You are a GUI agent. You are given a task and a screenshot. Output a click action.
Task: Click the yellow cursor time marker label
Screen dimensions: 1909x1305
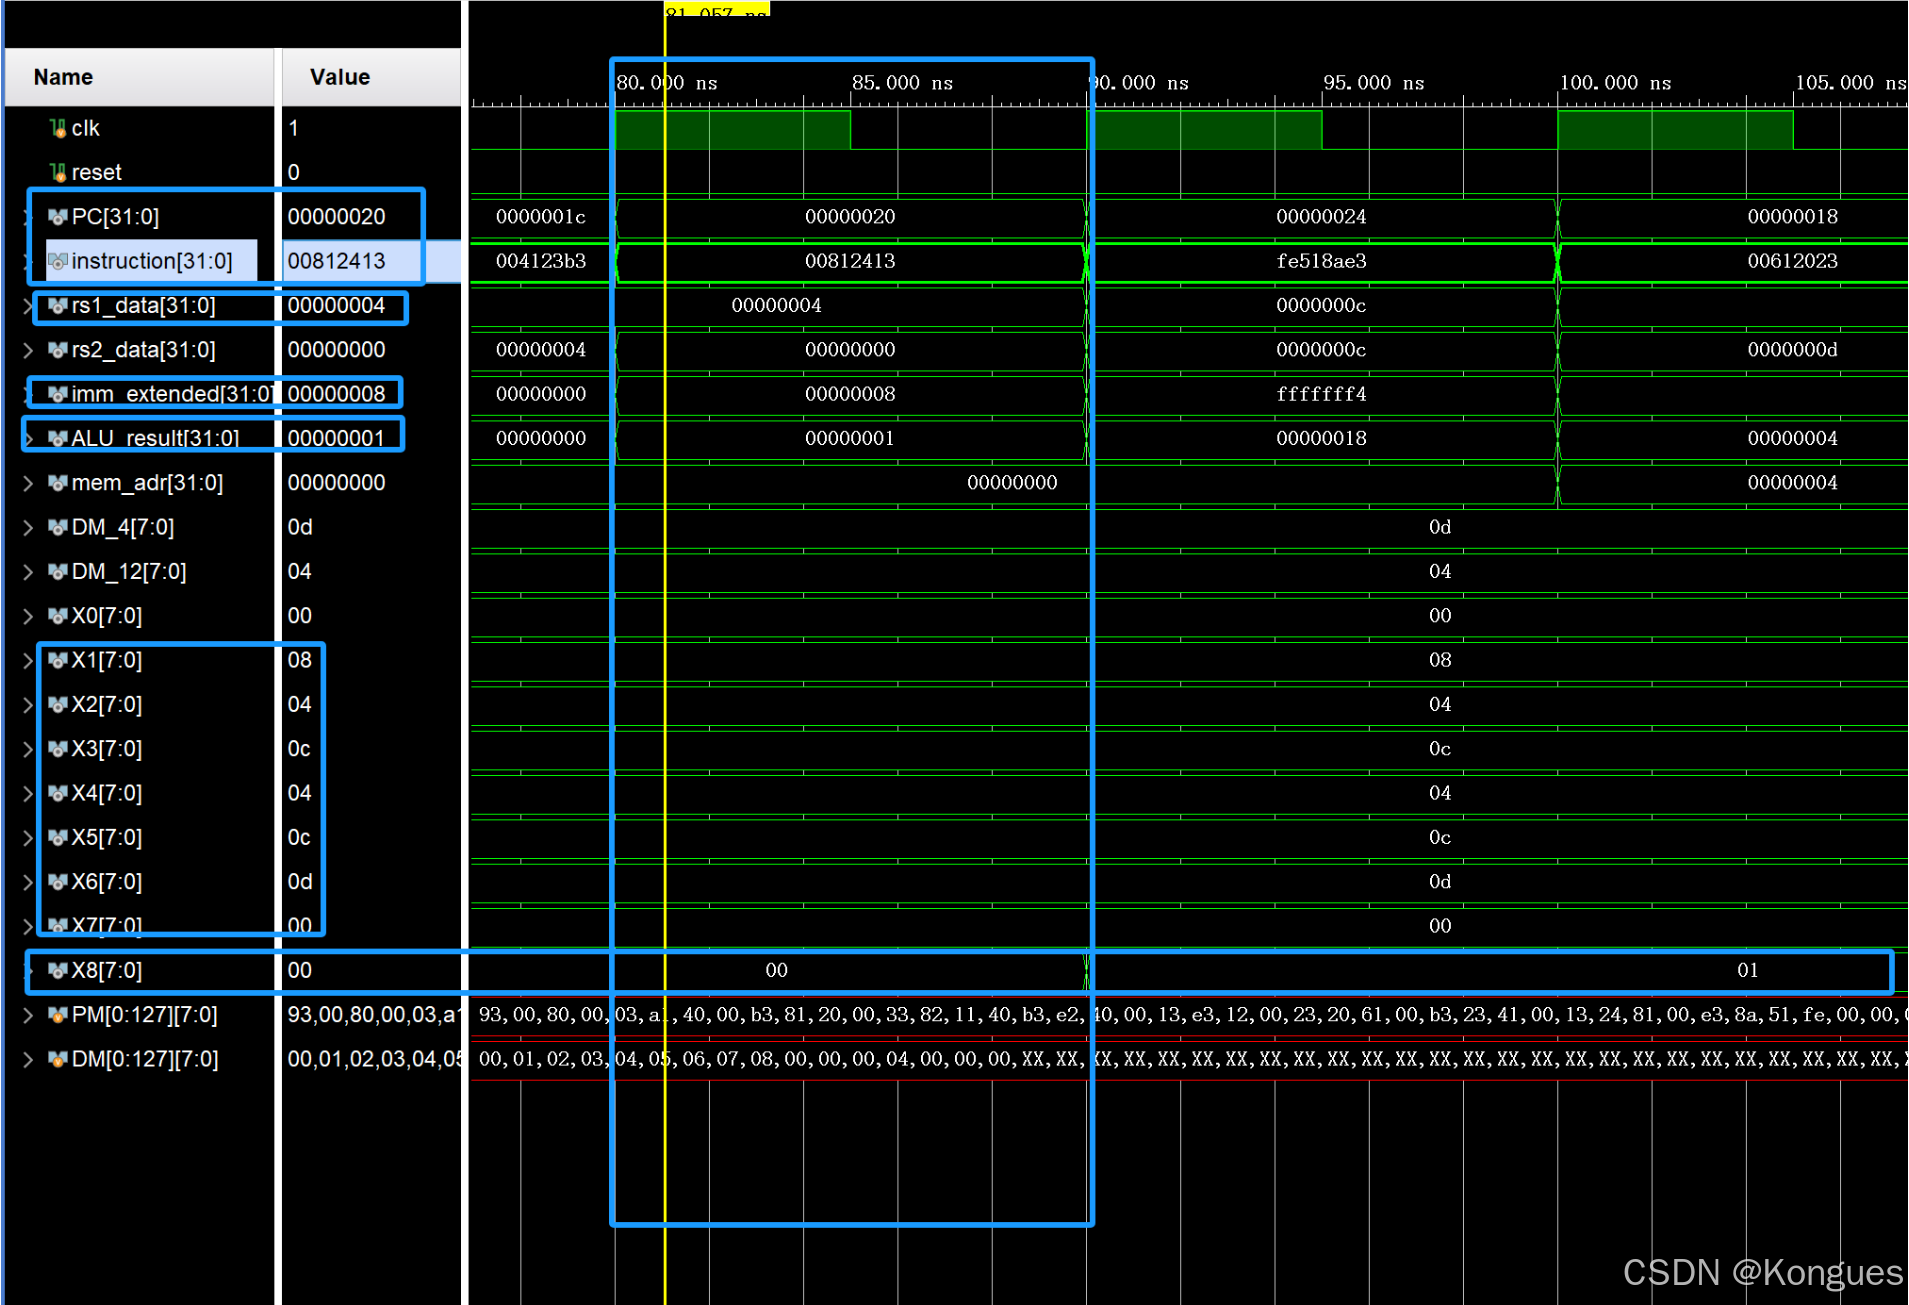point(717,10)
